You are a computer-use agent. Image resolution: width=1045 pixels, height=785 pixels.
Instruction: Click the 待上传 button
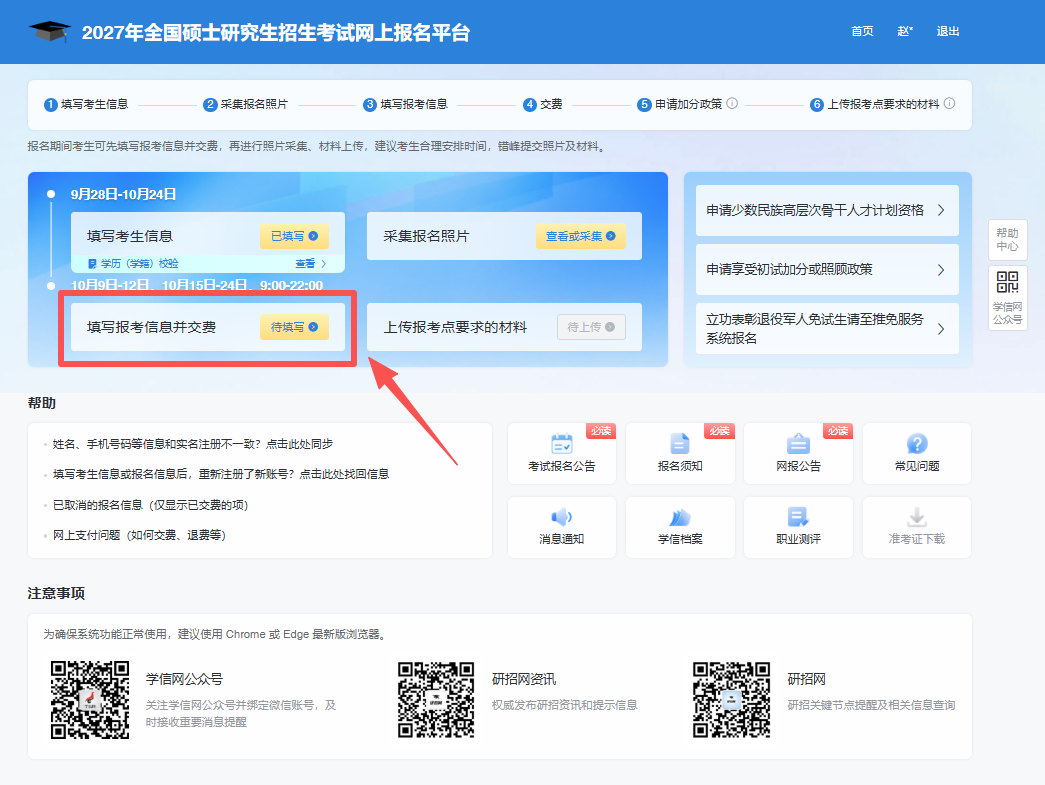[591, 327]
